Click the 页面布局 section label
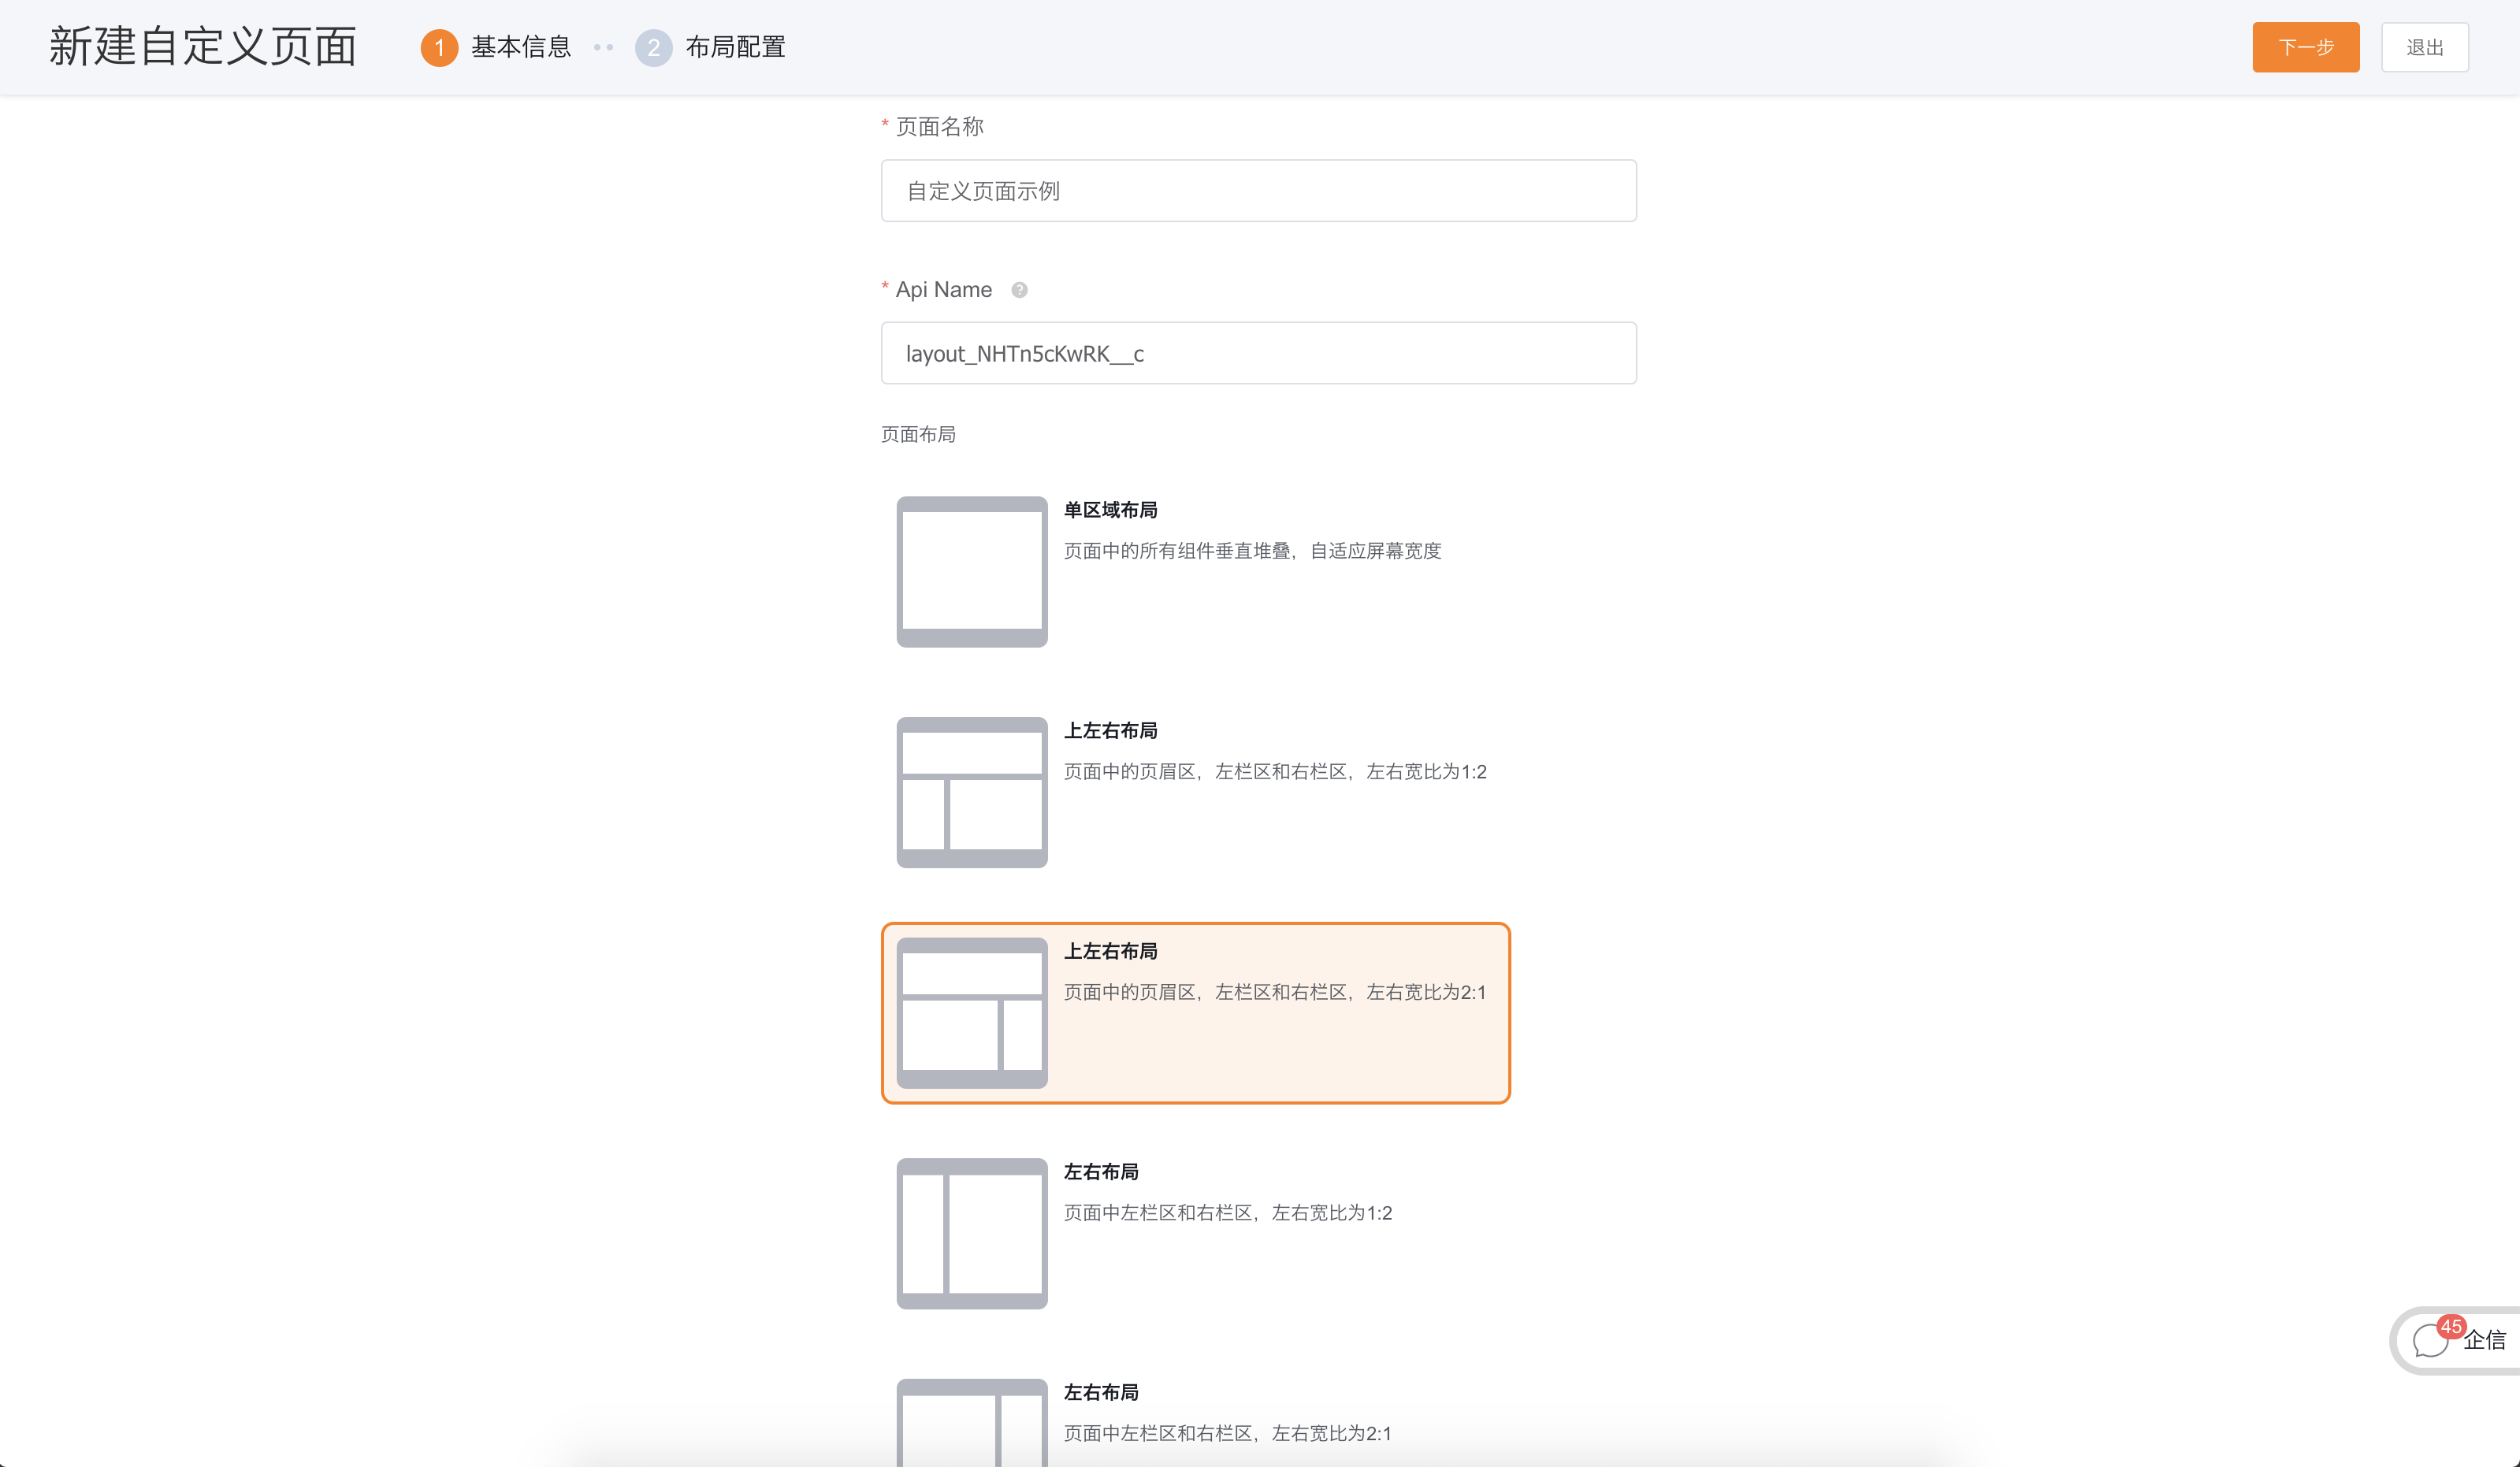Viewport: 2520px width, 1467px height. click(x=918, y=434)
